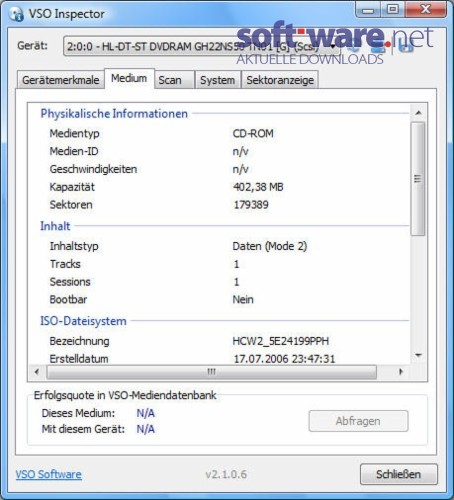Click the Gerät label
The image size is (454, 500).
click(x=32, y=45)
